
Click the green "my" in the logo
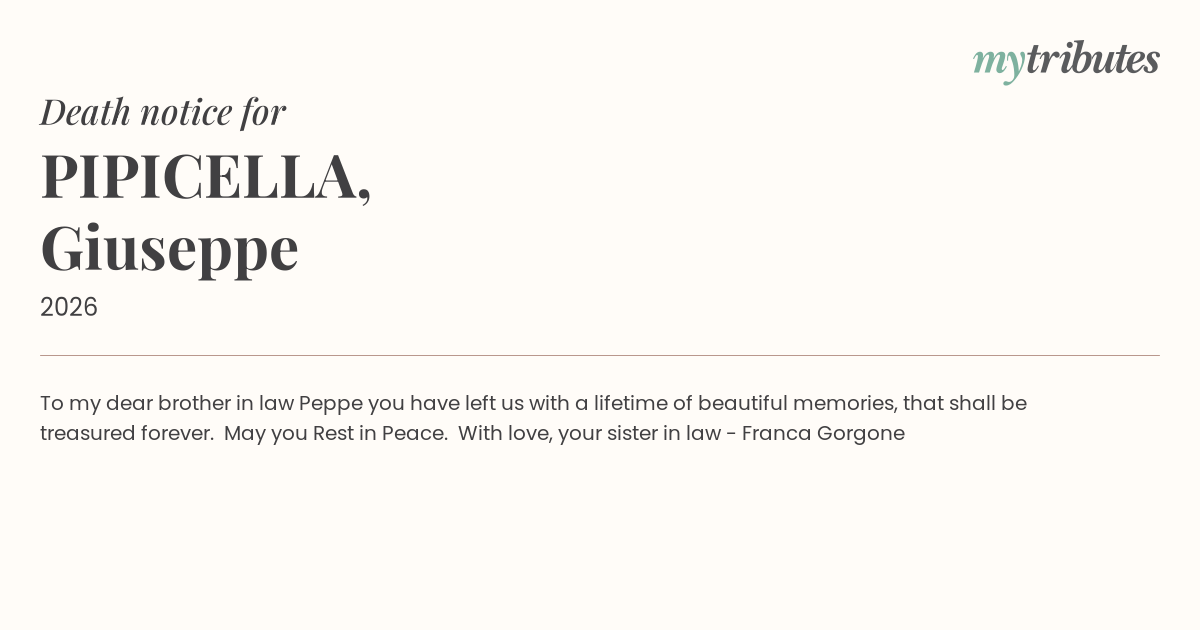coord(998,61)
